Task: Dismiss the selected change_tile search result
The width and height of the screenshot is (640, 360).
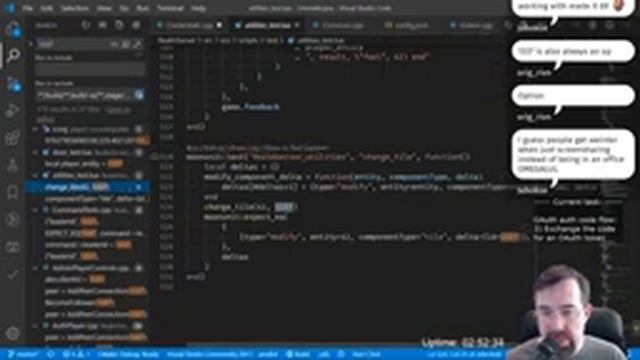Action: point(138,187)
